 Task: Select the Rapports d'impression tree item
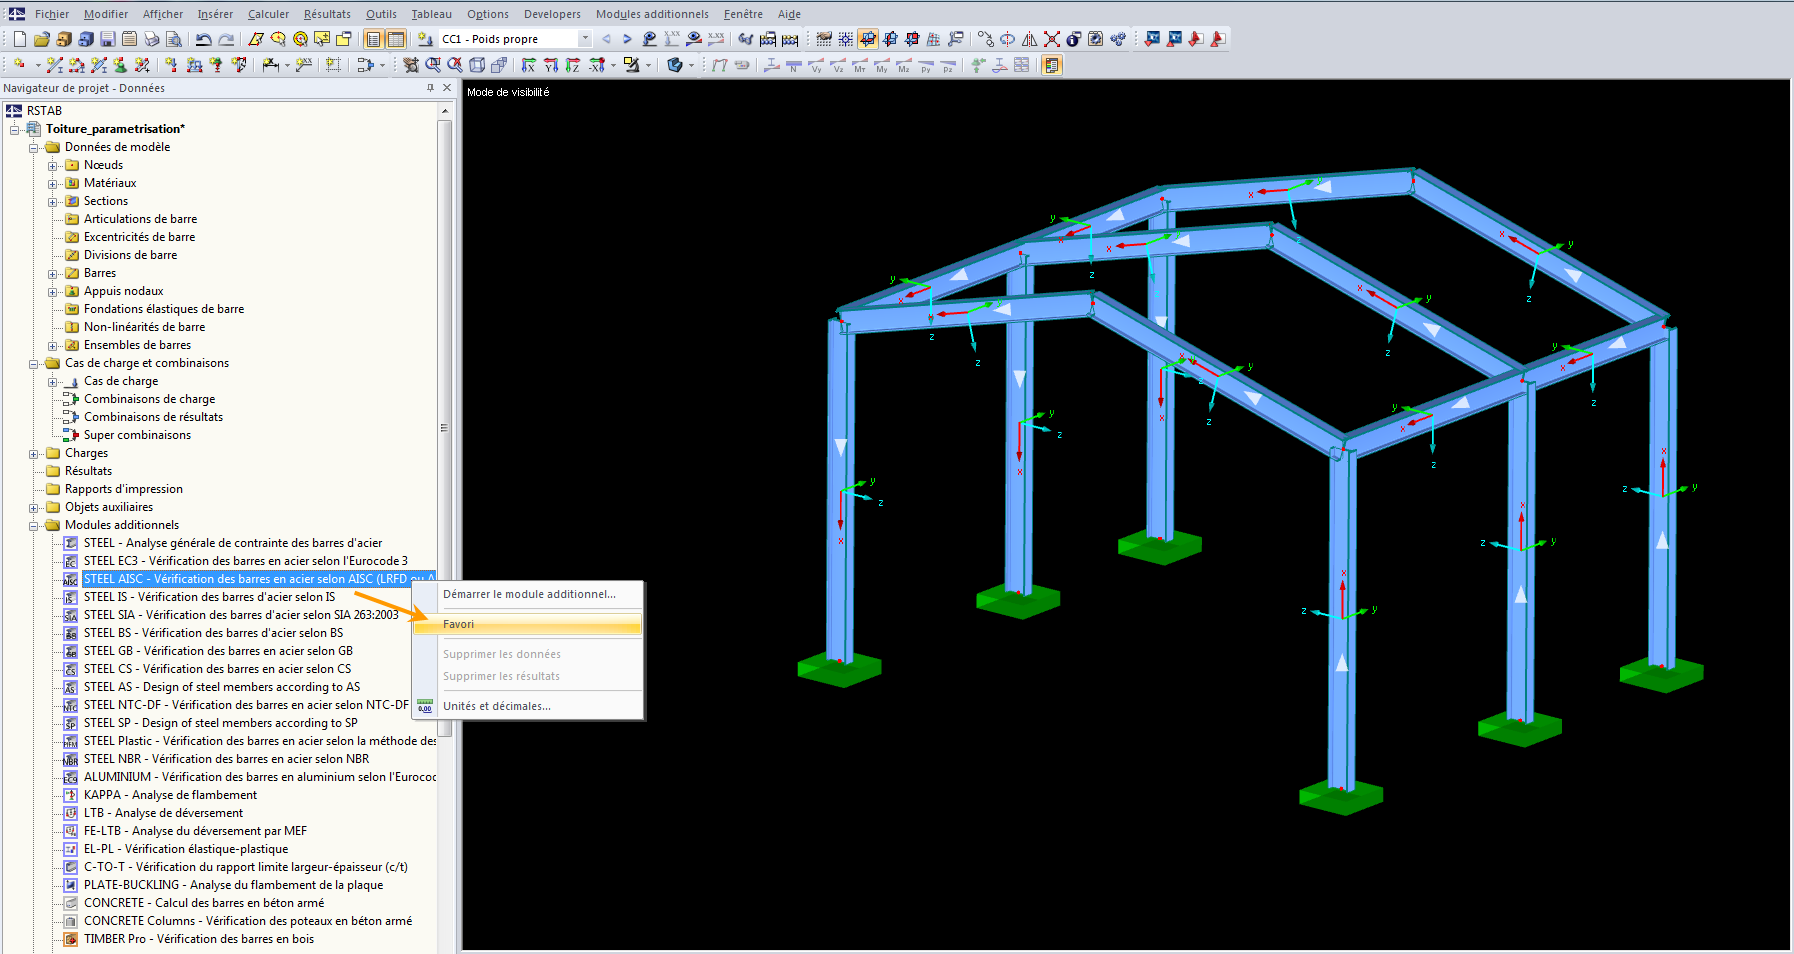click(x=124, y=489)
